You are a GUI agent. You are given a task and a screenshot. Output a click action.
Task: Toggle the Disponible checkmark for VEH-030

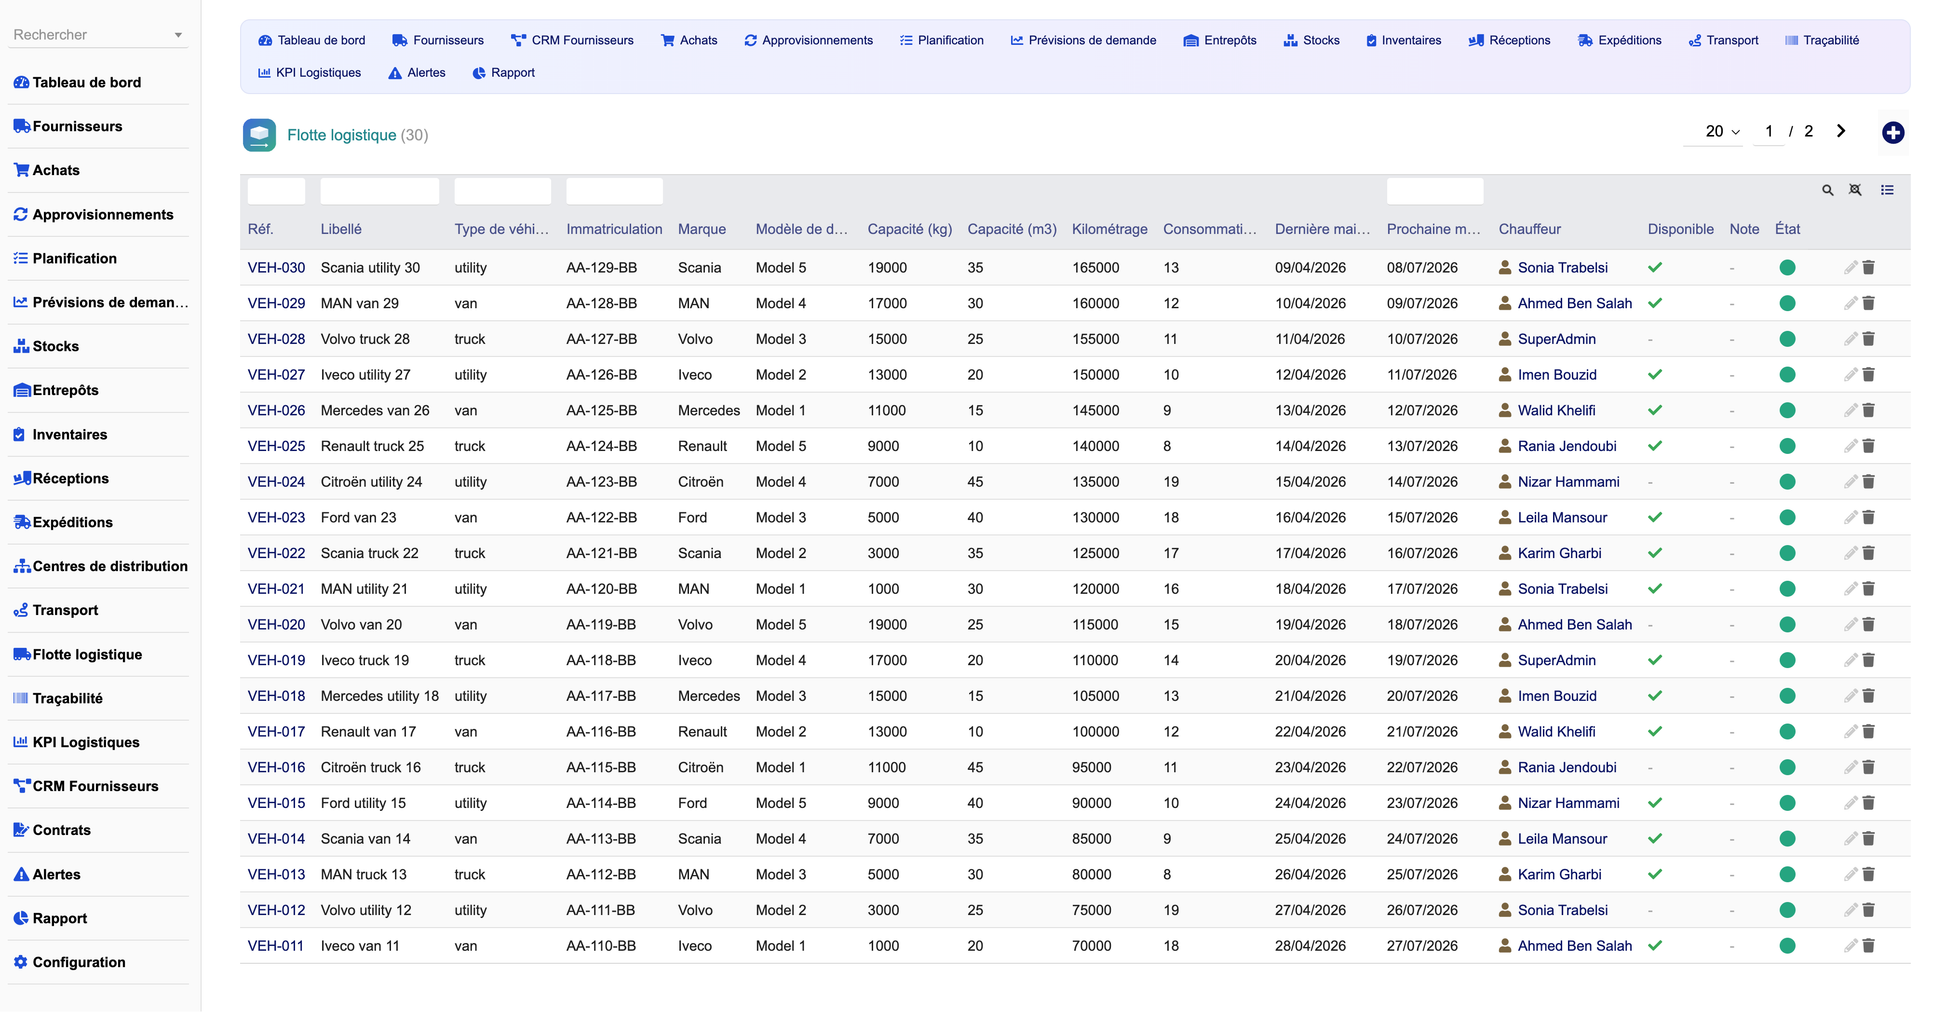pos(1655,267)
